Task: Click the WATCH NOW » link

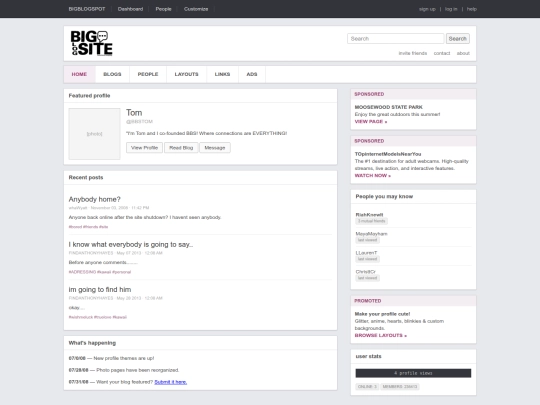Action: [x=373, y=176]
